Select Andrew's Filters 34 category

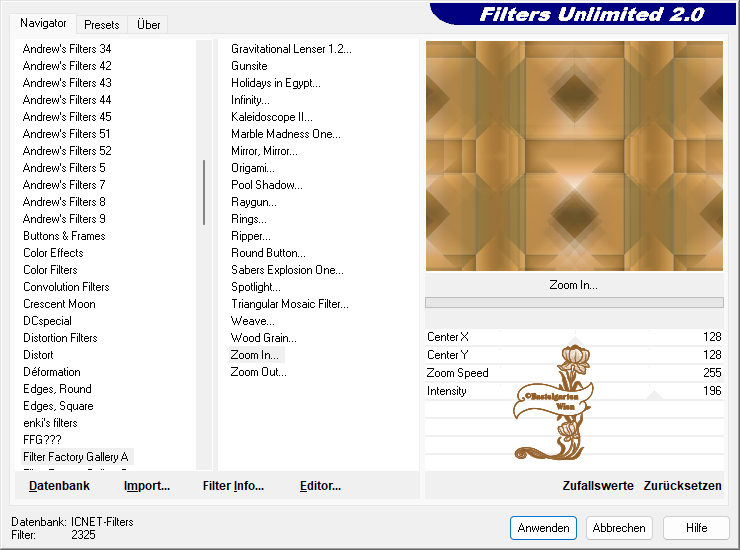click(x=67, y=49)
